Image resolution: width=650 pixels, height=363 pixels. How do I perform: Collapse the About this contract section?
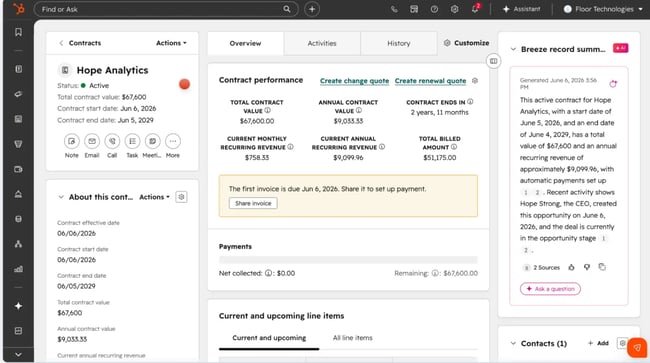click(x=61, y=197)
